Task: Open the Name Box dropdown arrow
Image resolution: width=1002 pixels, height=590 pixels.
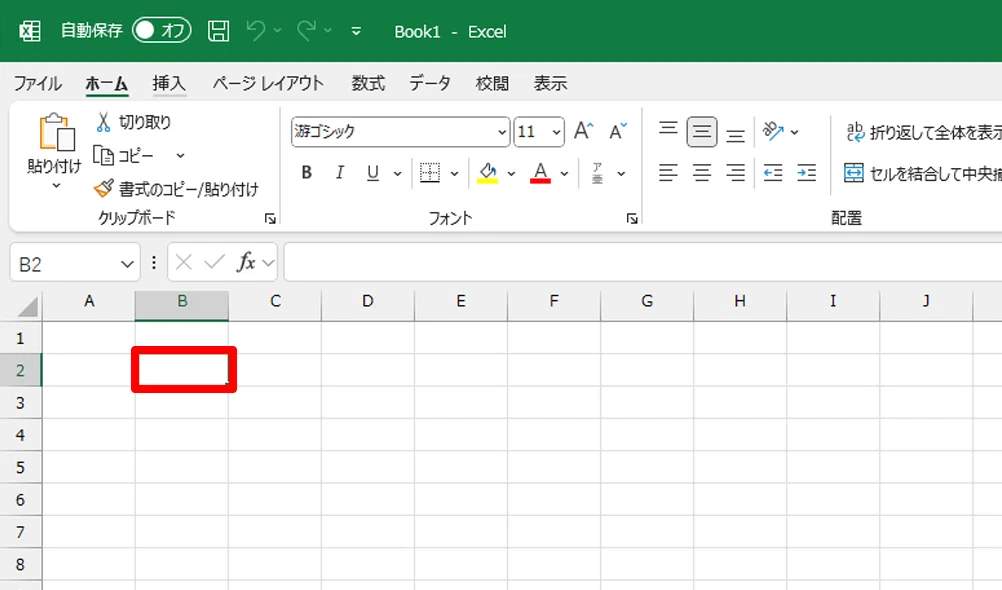Action: [127, 263]
